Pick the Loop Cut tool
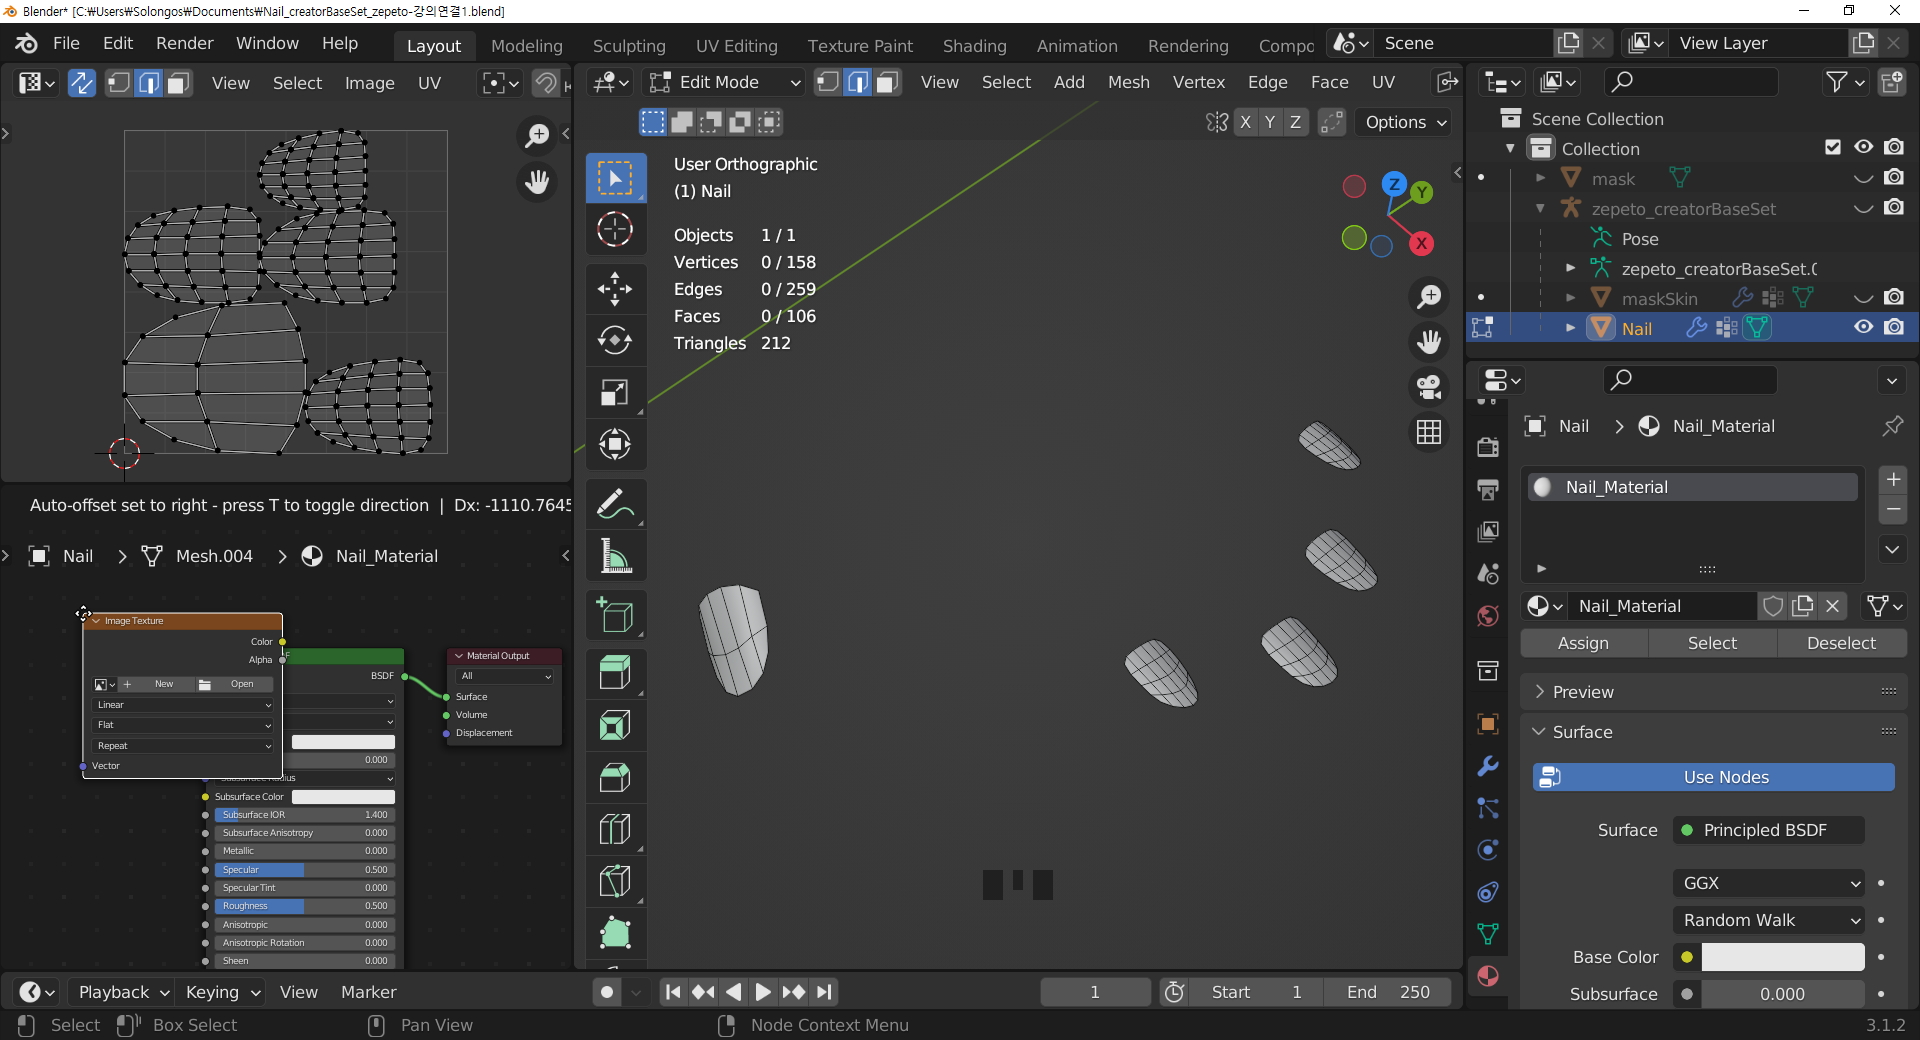This screenshot has width=1920, height=1040. [615, 829]
